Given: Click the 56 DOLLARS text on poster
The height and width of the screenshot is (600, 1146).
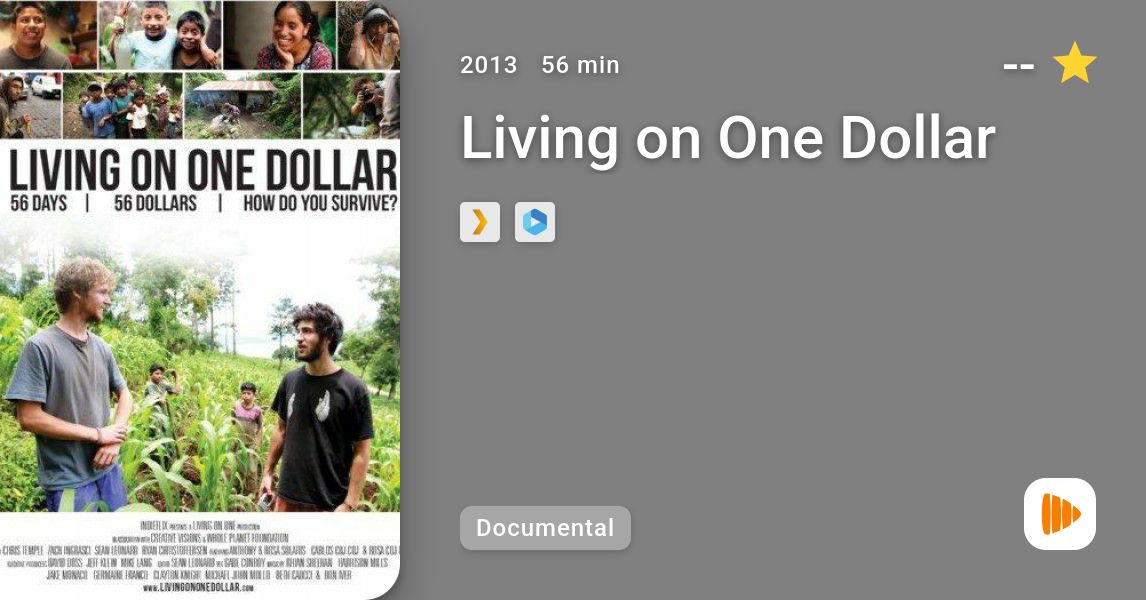Looking at the screenshot, I should [155, 203].
